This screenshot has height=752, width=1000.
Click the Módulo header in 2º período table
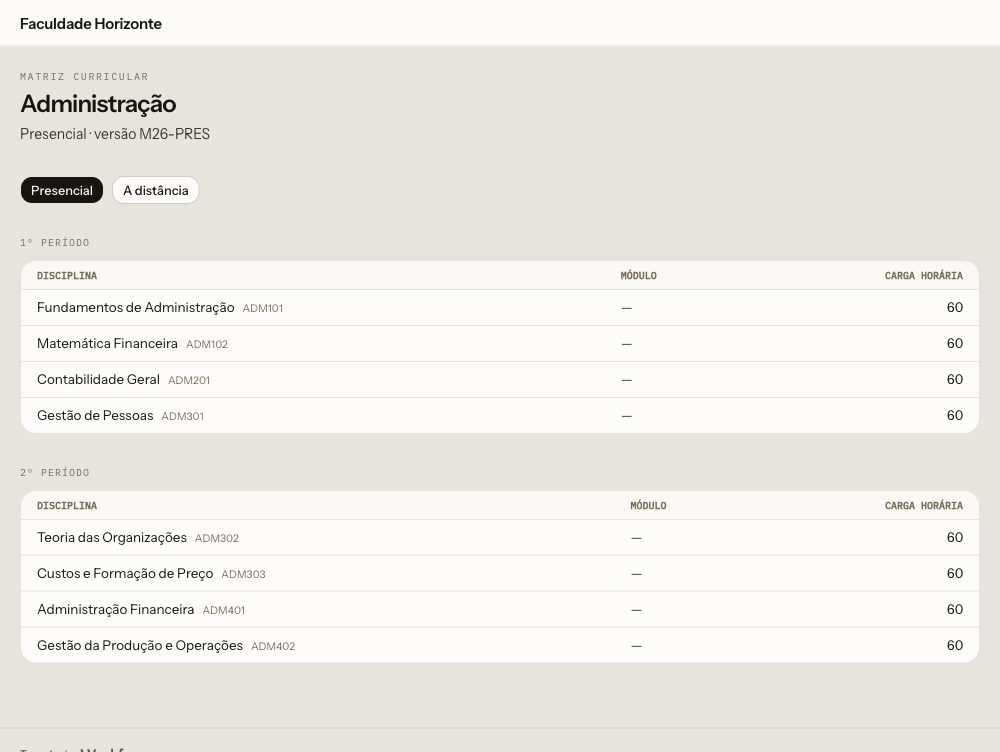coord(648,506)
